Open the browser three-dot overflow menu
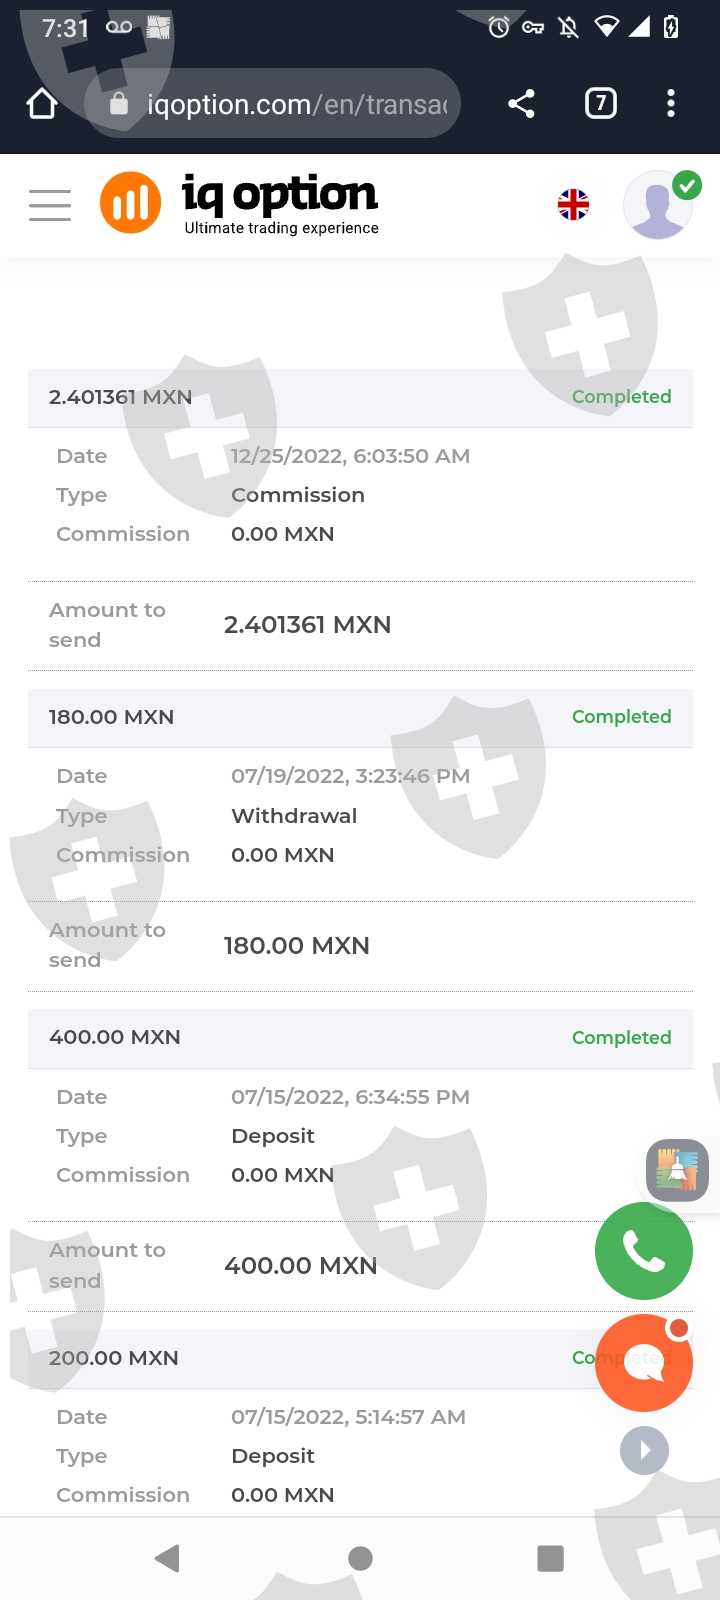720x1600 pixels. [671, 103]
